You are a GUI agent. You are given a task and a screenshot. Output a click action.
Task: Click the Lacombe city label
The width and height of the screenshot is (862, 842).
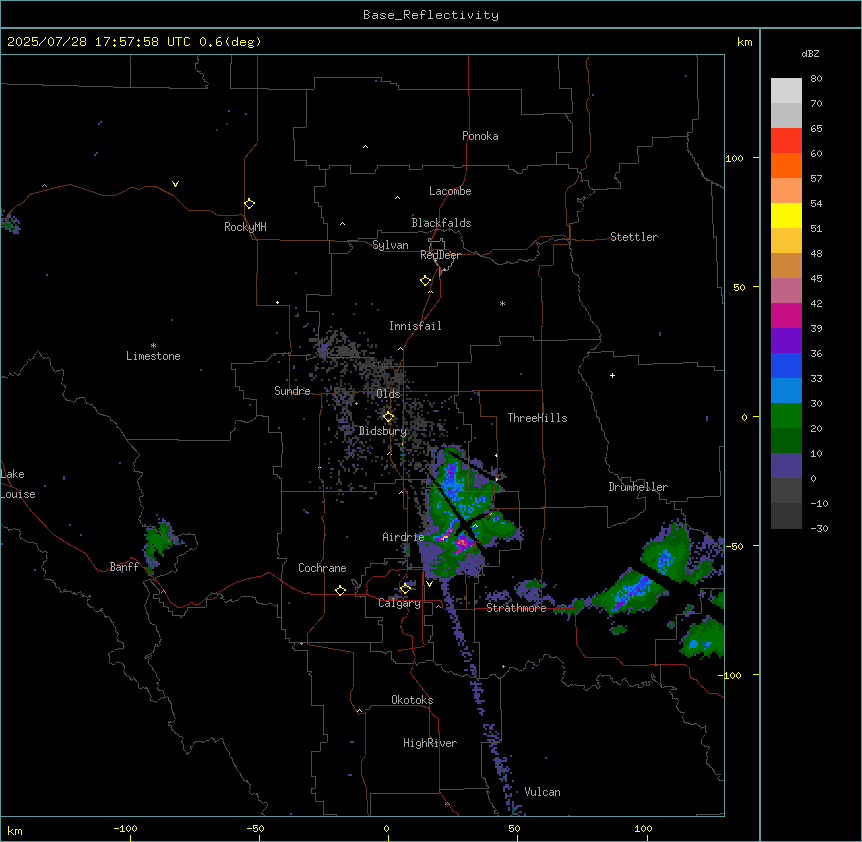450,191
